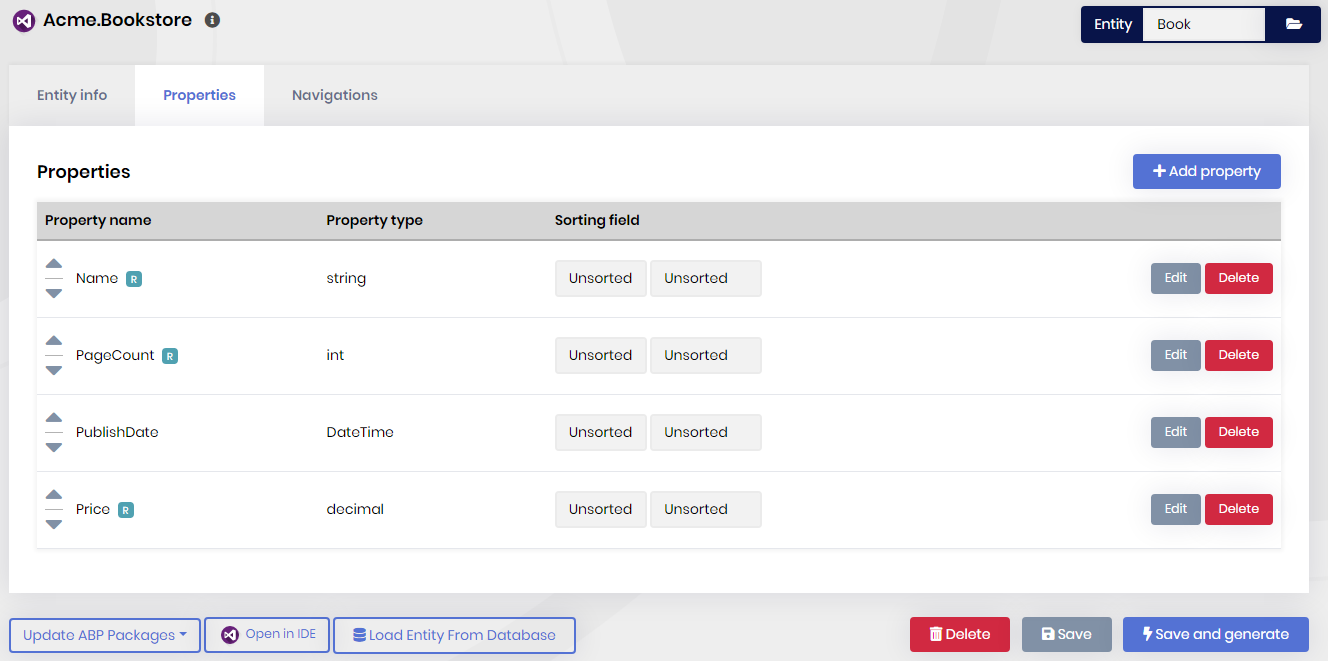Click Load Entity From Database button
The height and width of the screenshot is (661, 1328).
tap(454, 635)
